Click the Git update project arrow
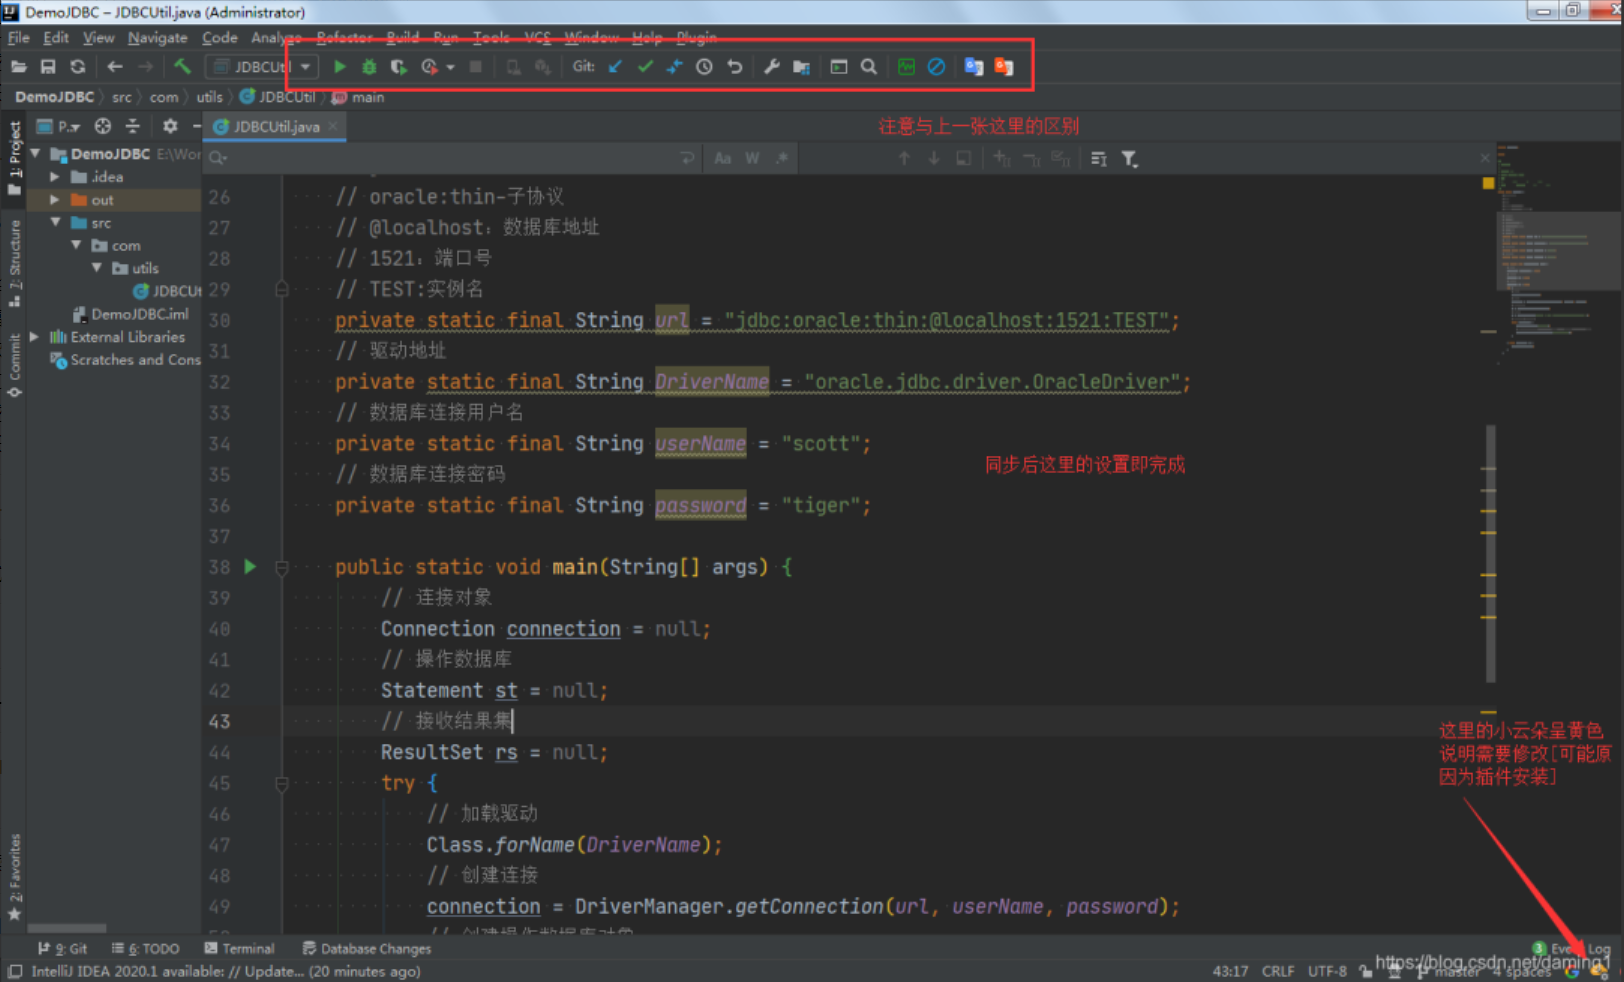 [x=616, y=67]
